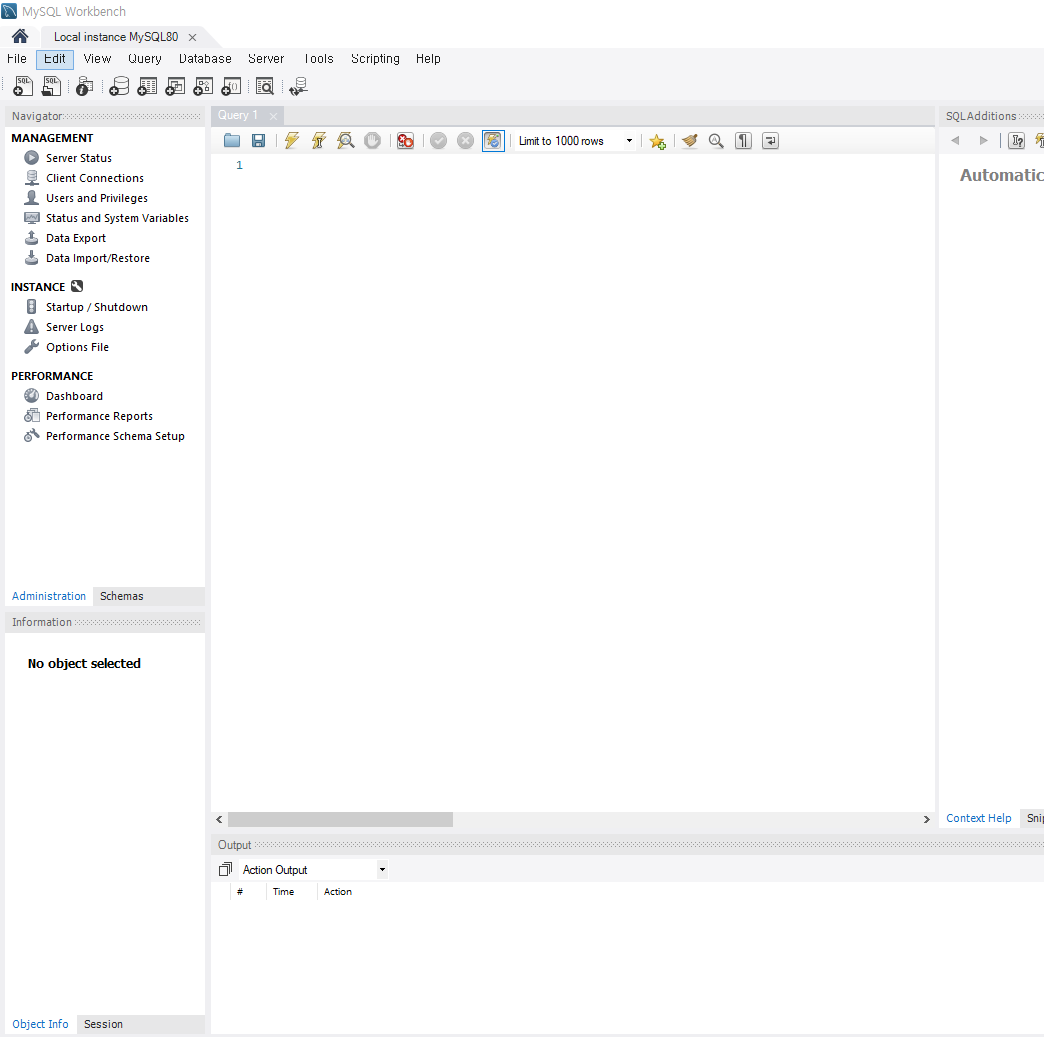Viewport: 1044px width, 1037px height.
Task: Select Local instance MySQL80 tab
Action: 116,37
